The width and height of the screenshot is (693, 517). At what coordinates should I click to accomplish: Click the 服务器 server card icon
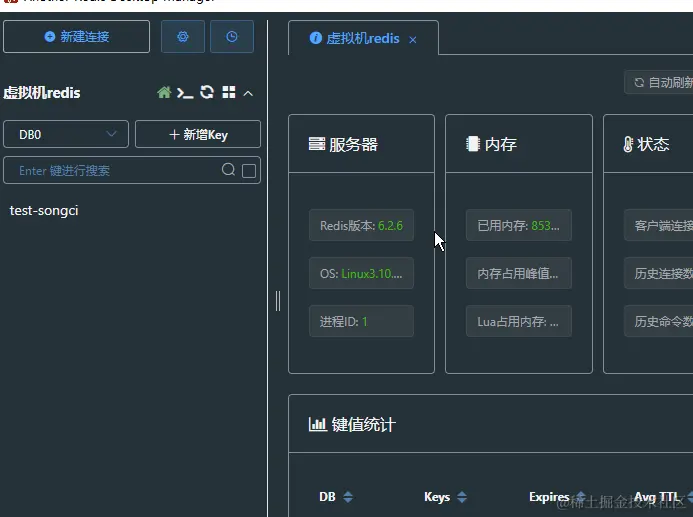[316, 144]
